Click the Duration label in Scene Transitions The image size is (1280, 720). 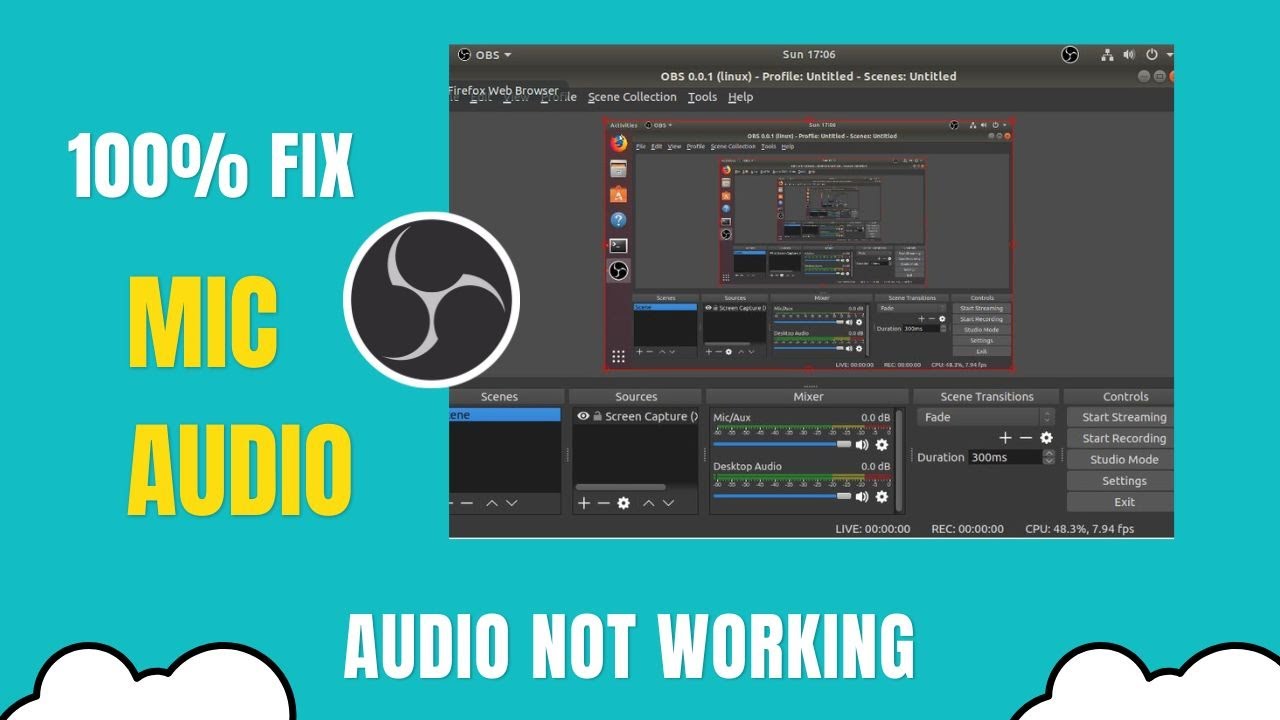click(940, 457)
